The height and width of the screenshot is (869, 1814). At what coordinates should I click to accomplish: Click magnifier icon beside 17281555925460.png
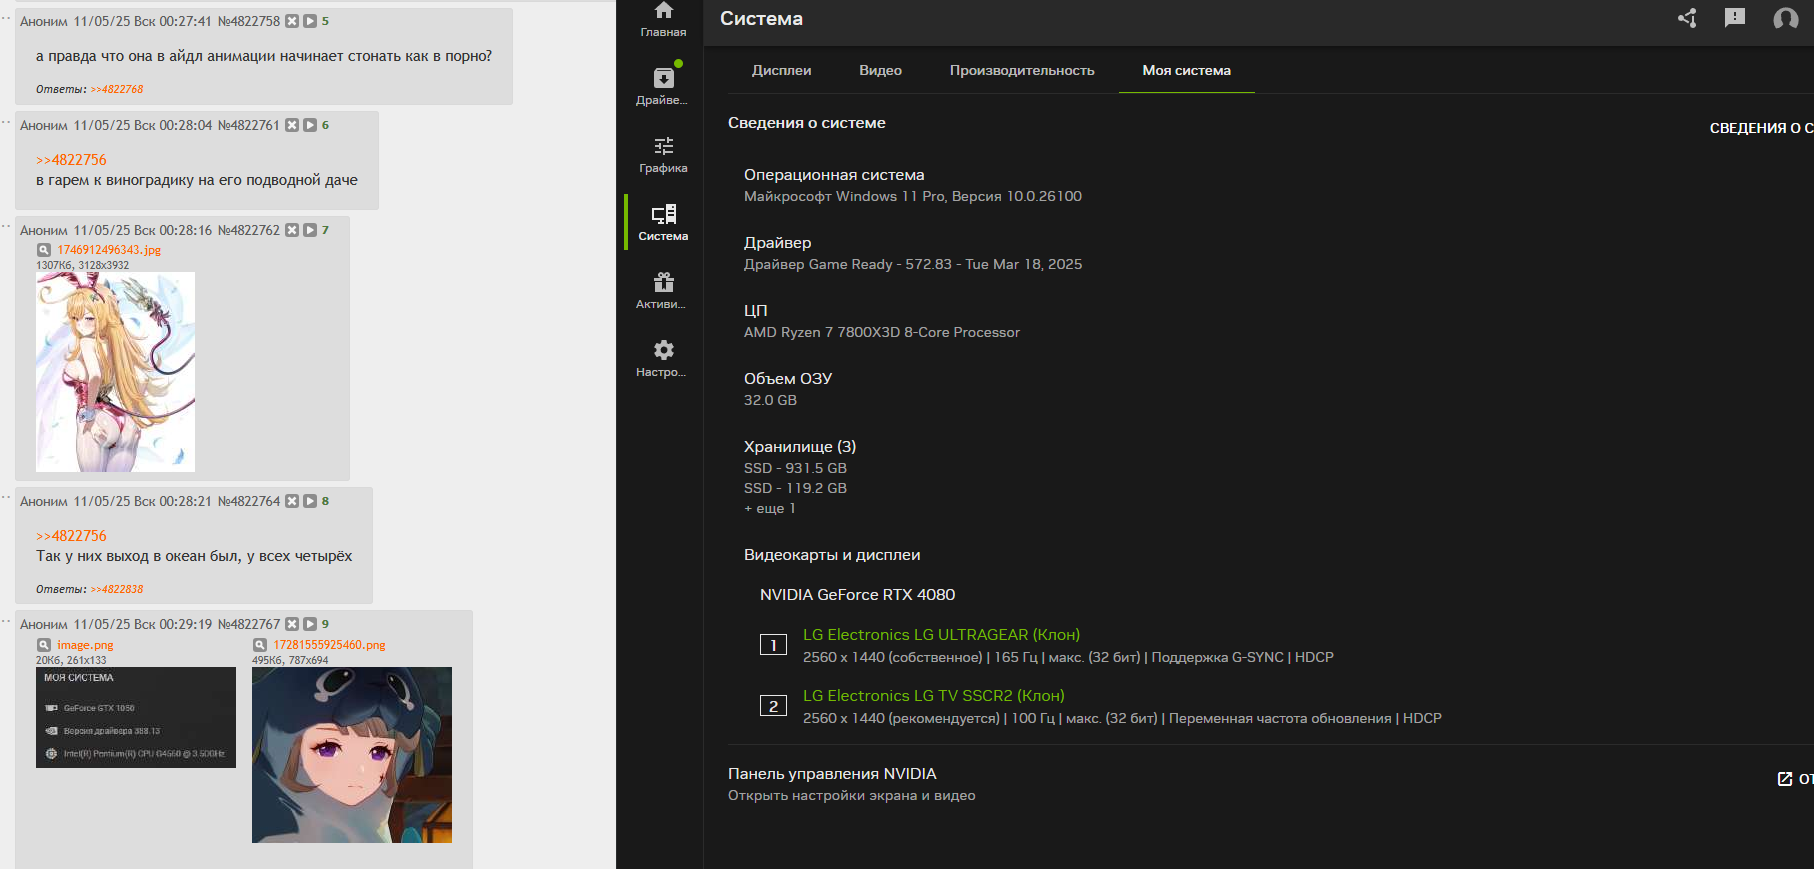(x=259, y=645)
